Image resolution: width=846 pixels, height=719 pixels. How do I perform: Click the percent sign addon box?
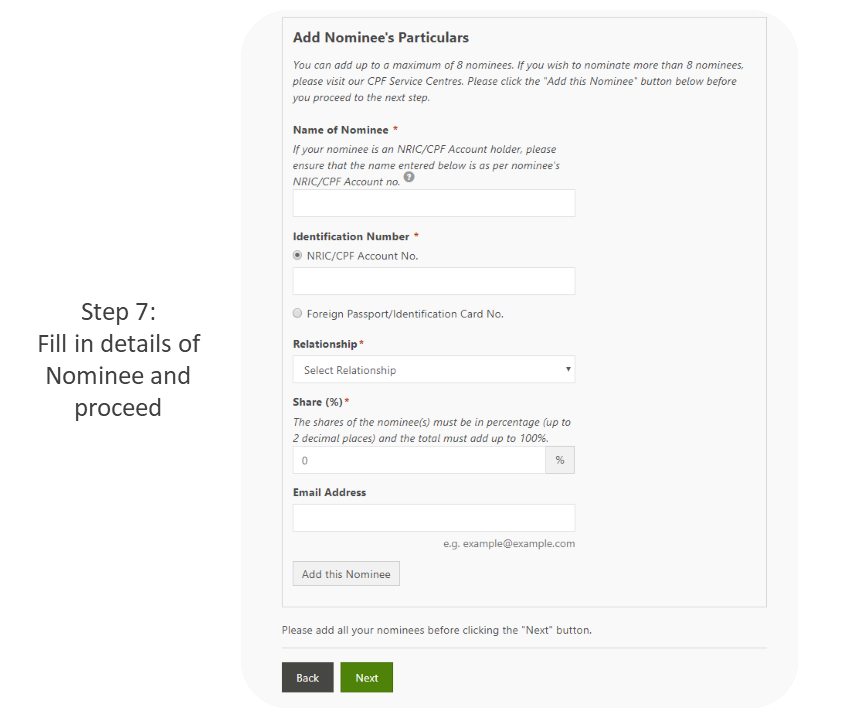click(x=560, y=460)
